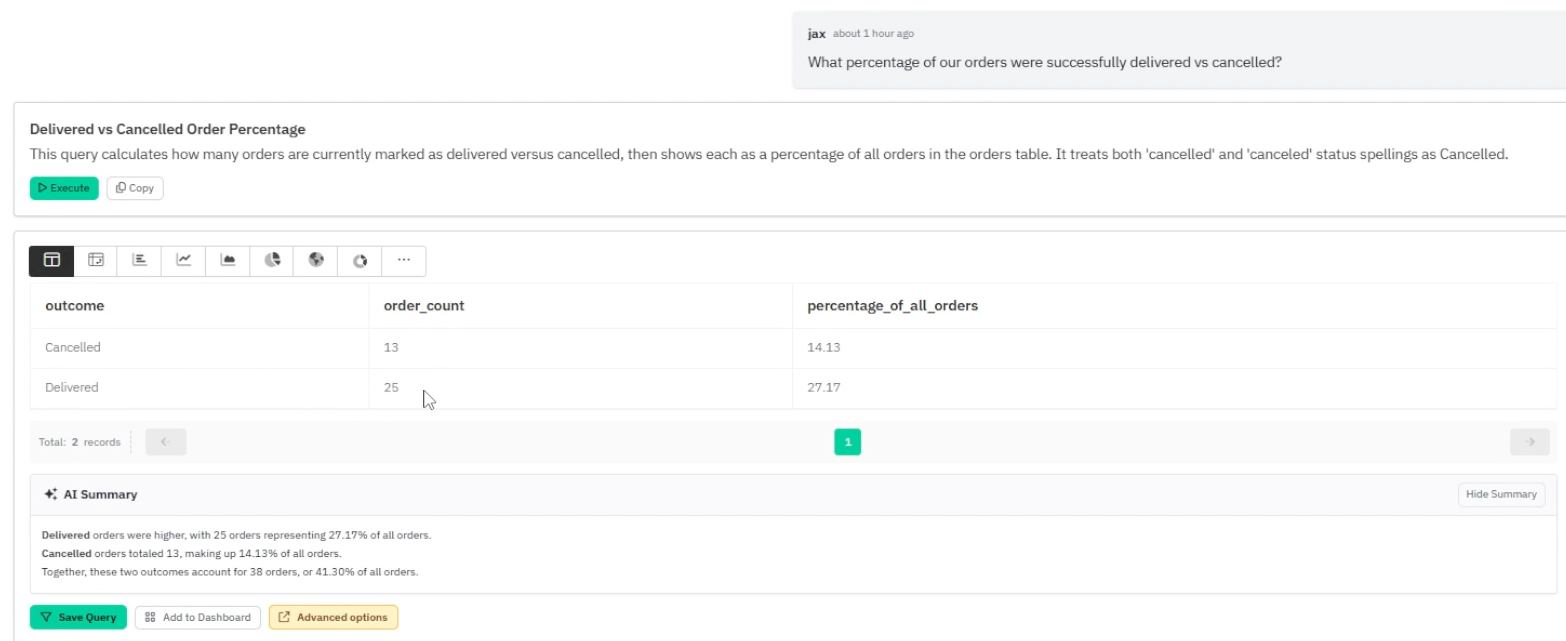Go to next results page arrow
Screen dimensions: 1566x641
(1529, 441)
